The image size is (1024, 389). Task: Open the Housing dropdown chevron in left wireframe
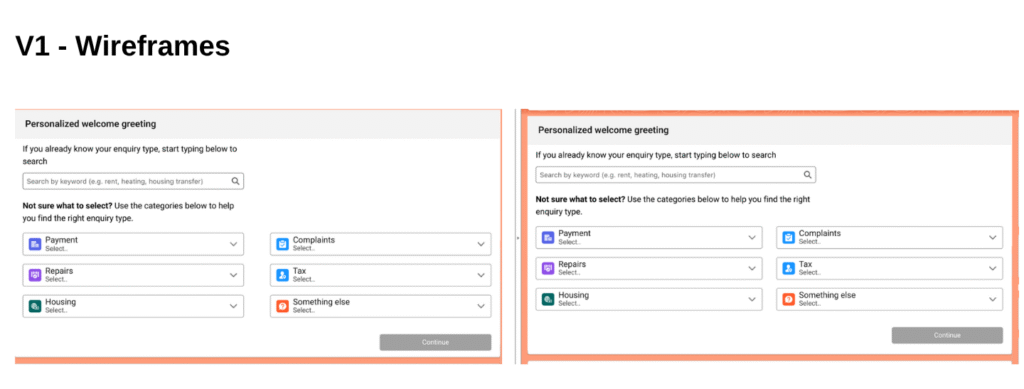click(233, 306)
